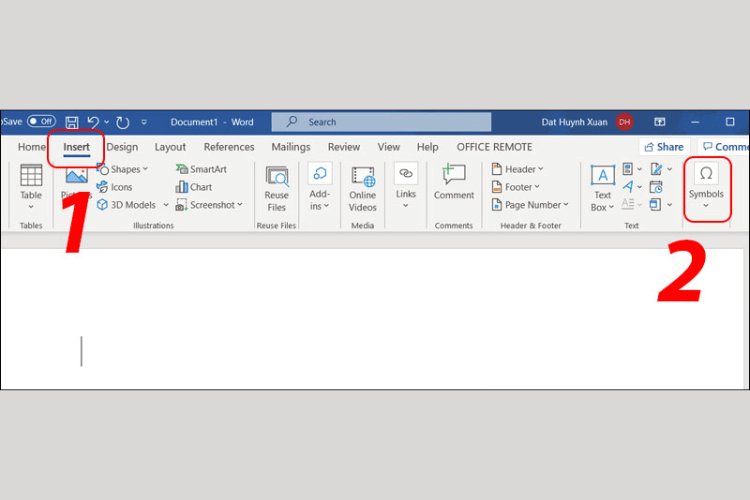Open the Footer dropdown

coord(516,187)
